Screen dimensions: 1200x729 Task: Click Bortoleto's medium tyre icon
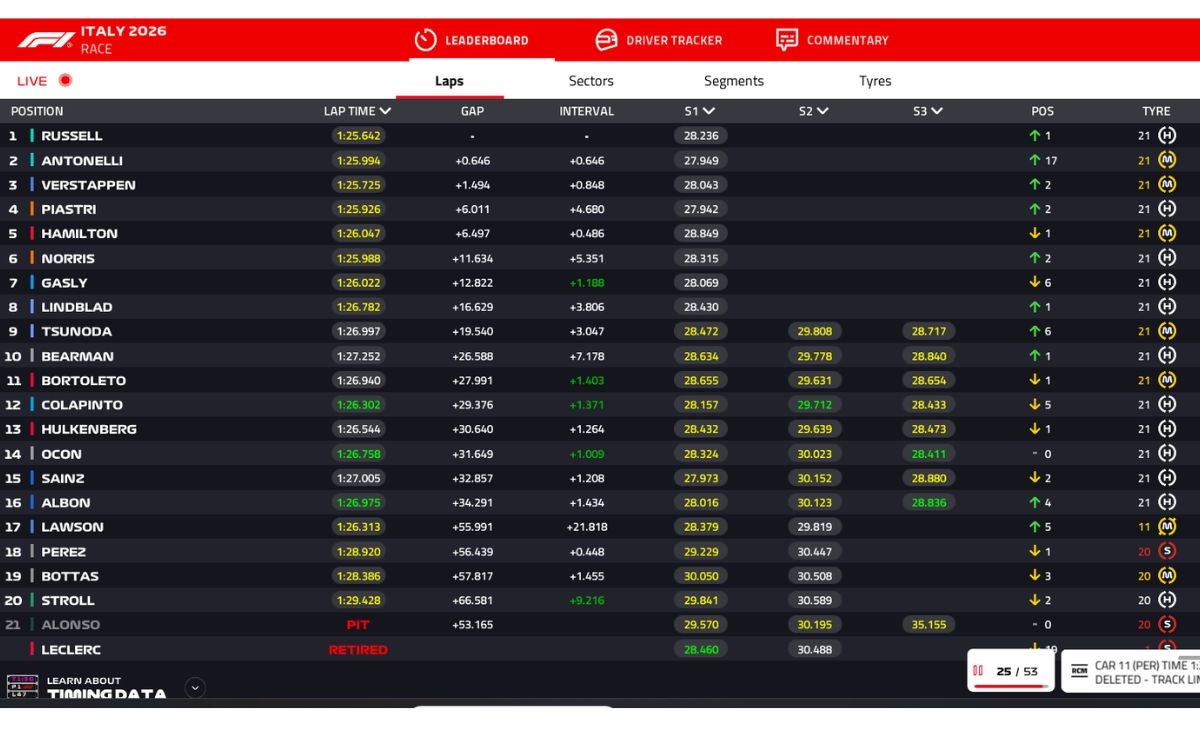tap(1167, 380)
